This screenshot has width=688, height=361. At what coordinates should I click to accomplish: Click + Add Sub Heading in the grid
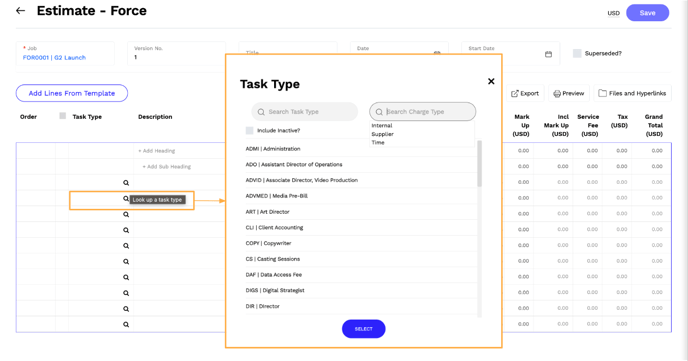(166, 167)
